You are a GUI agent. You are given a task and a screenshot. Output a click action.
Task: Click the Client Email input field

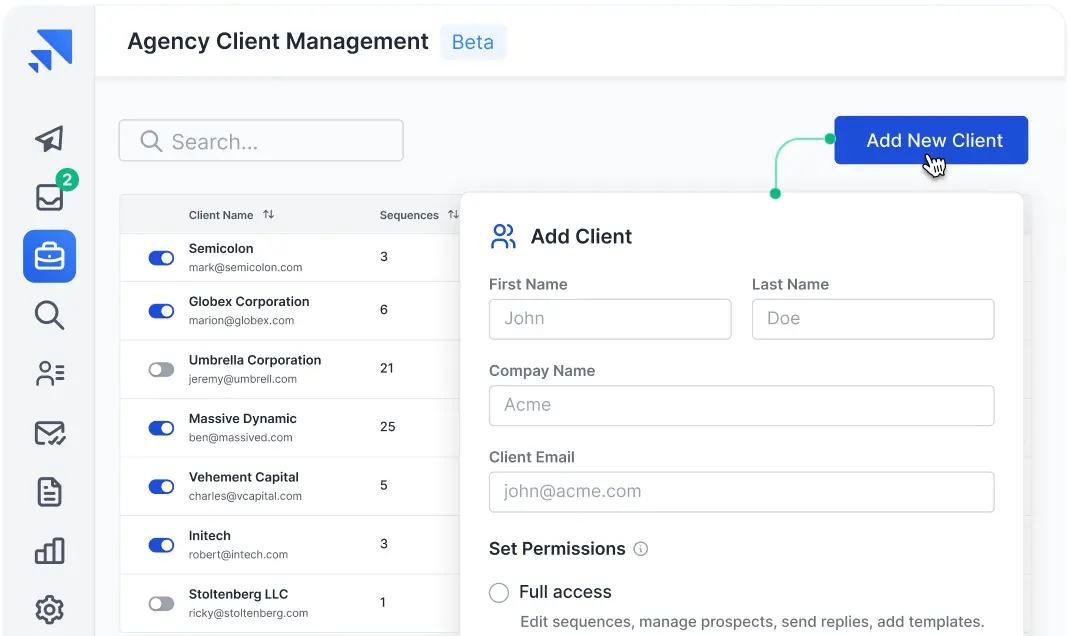coord(741,492)
